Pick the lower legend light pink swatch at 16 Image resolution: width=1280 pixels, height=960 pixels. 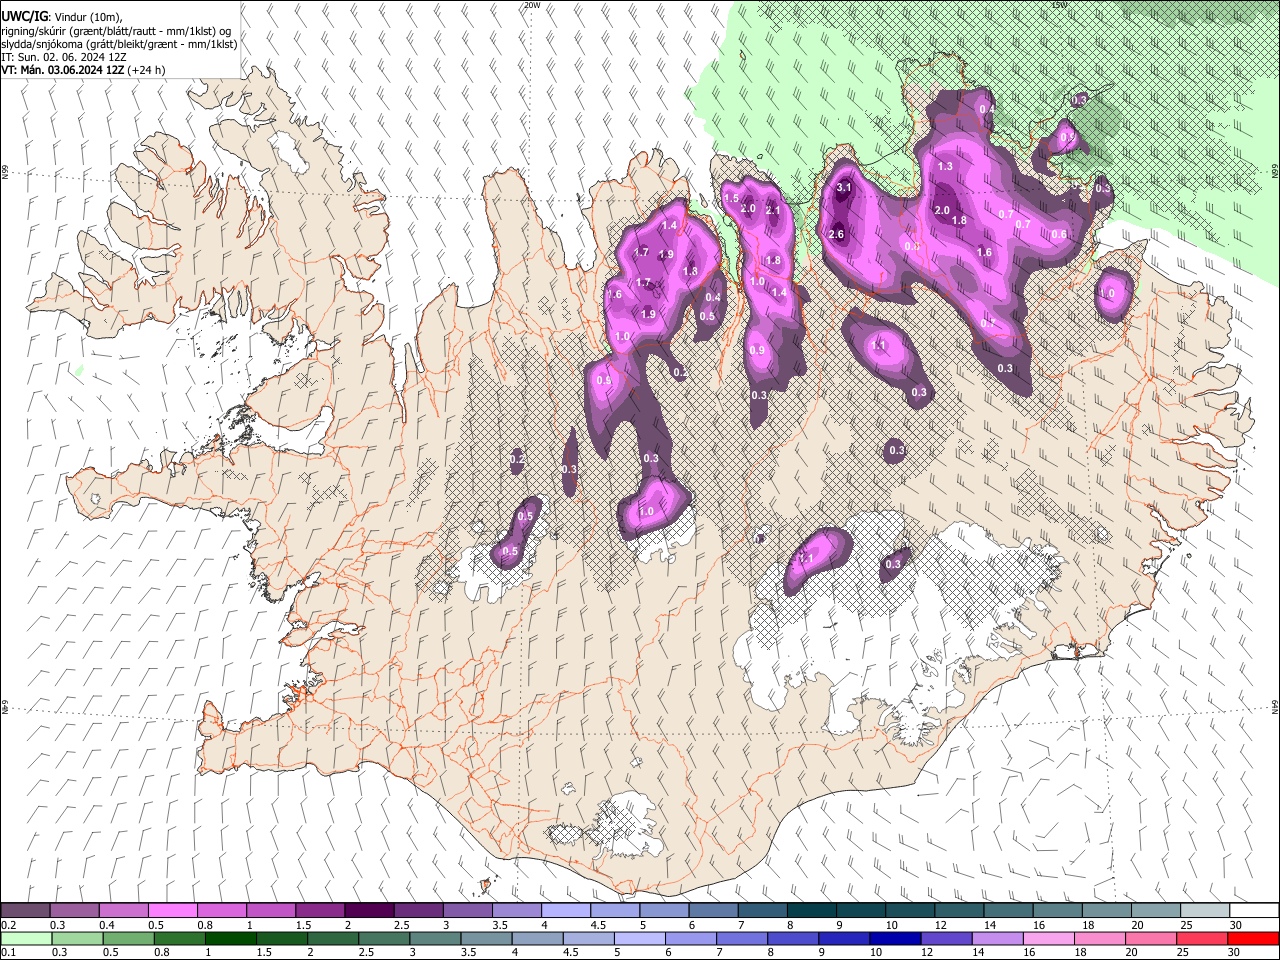tap(1049, 939)
